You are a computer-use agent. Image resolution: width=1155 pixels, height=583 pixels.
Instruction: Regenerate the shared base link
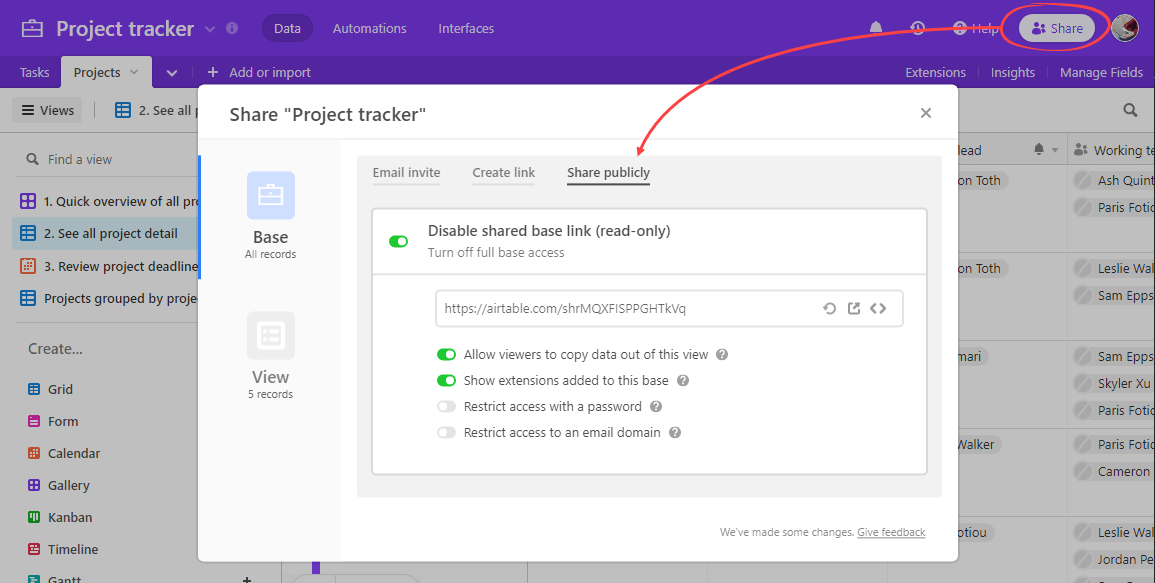(x=830, y=308)
